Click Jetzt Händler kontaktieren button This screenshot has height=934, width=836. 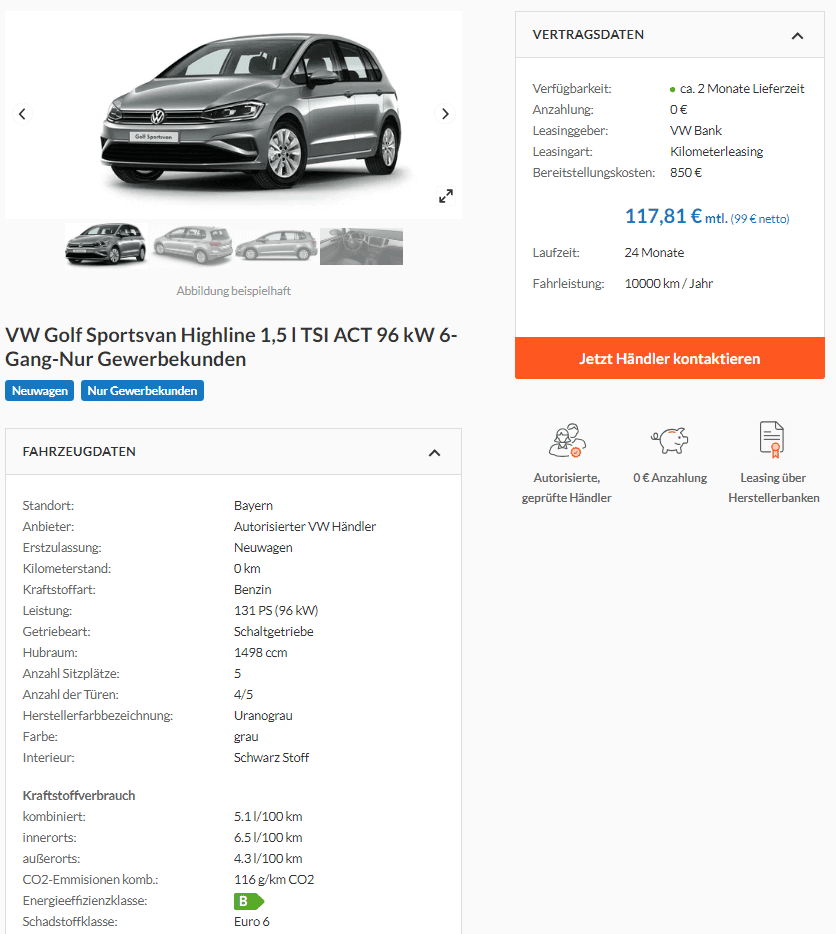[670, 359]
